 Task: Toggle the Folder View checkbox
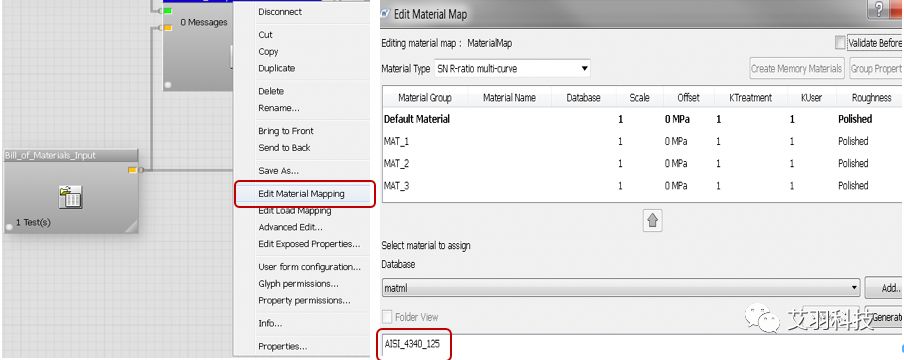[x=387, y=317]
